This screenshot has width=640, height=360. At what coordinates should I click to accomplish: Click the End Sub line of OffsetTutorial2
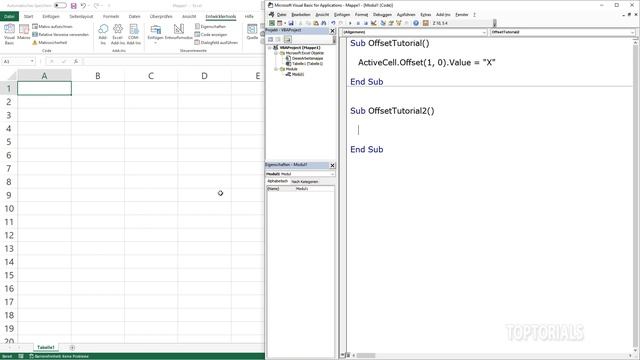click(x=367, y=149)
